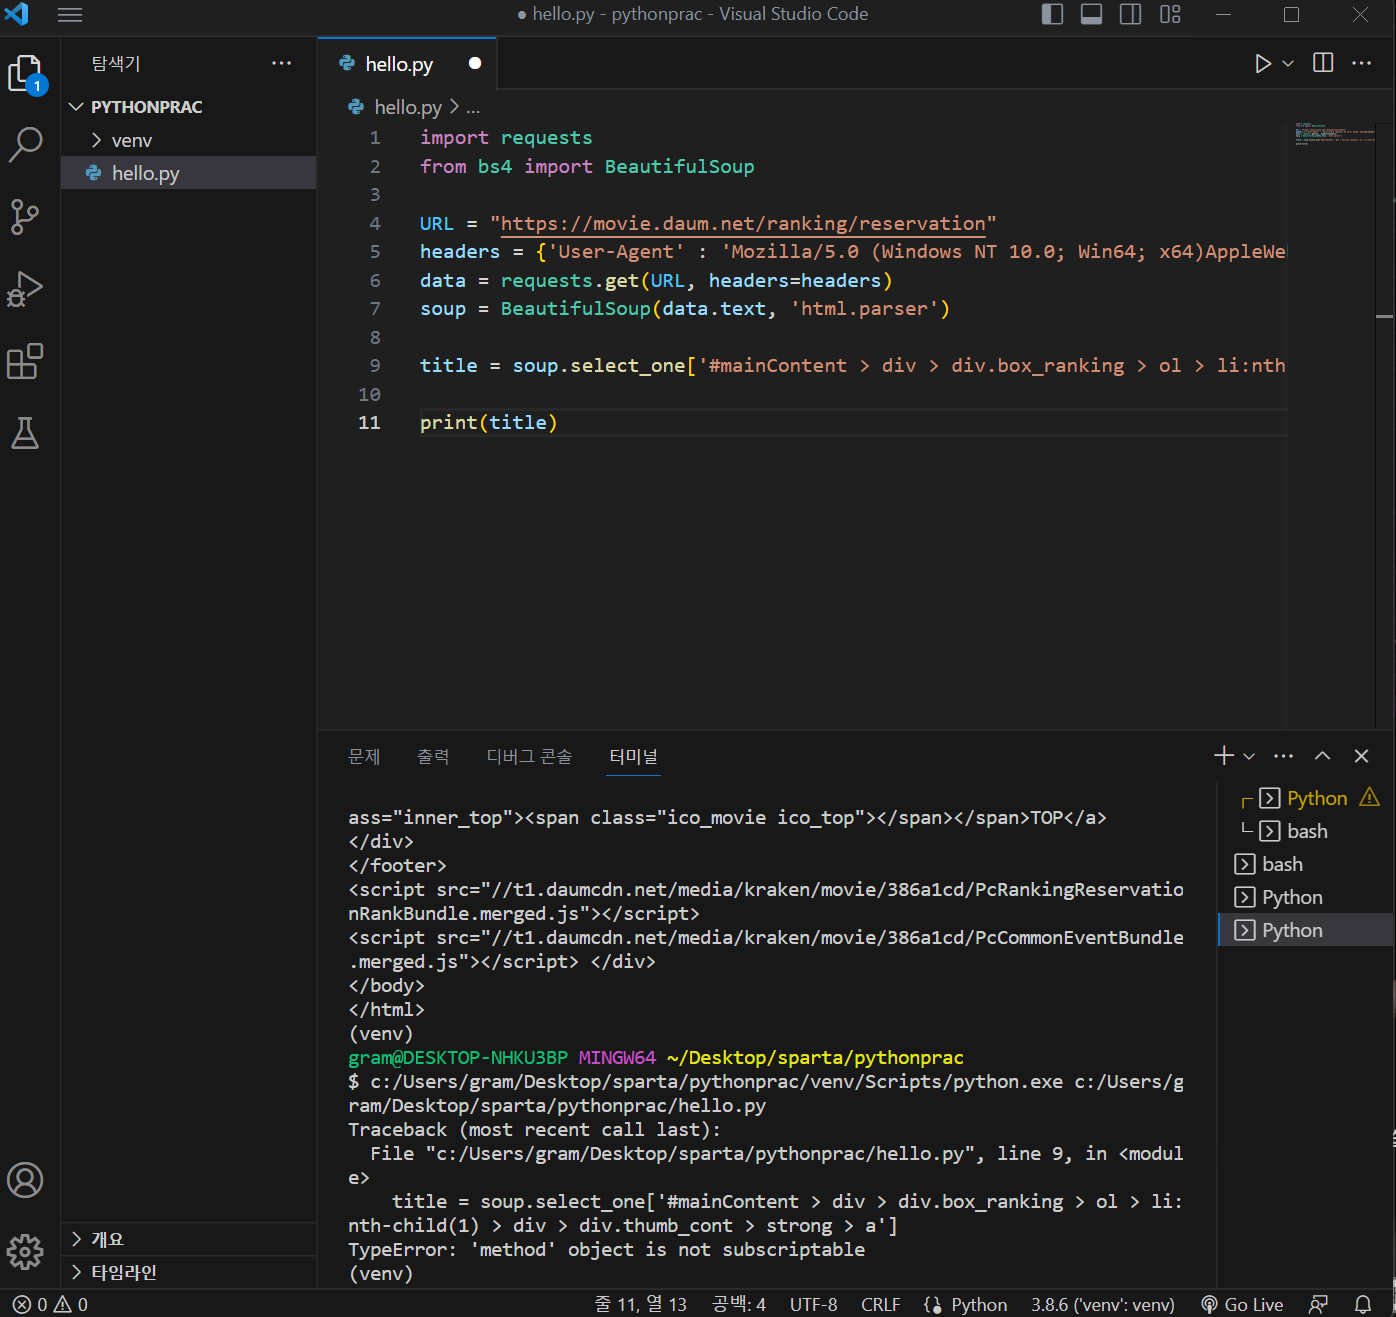Click the import requests line
The width and height of the screenshot is (1396, 1317).
pos(506,137)
